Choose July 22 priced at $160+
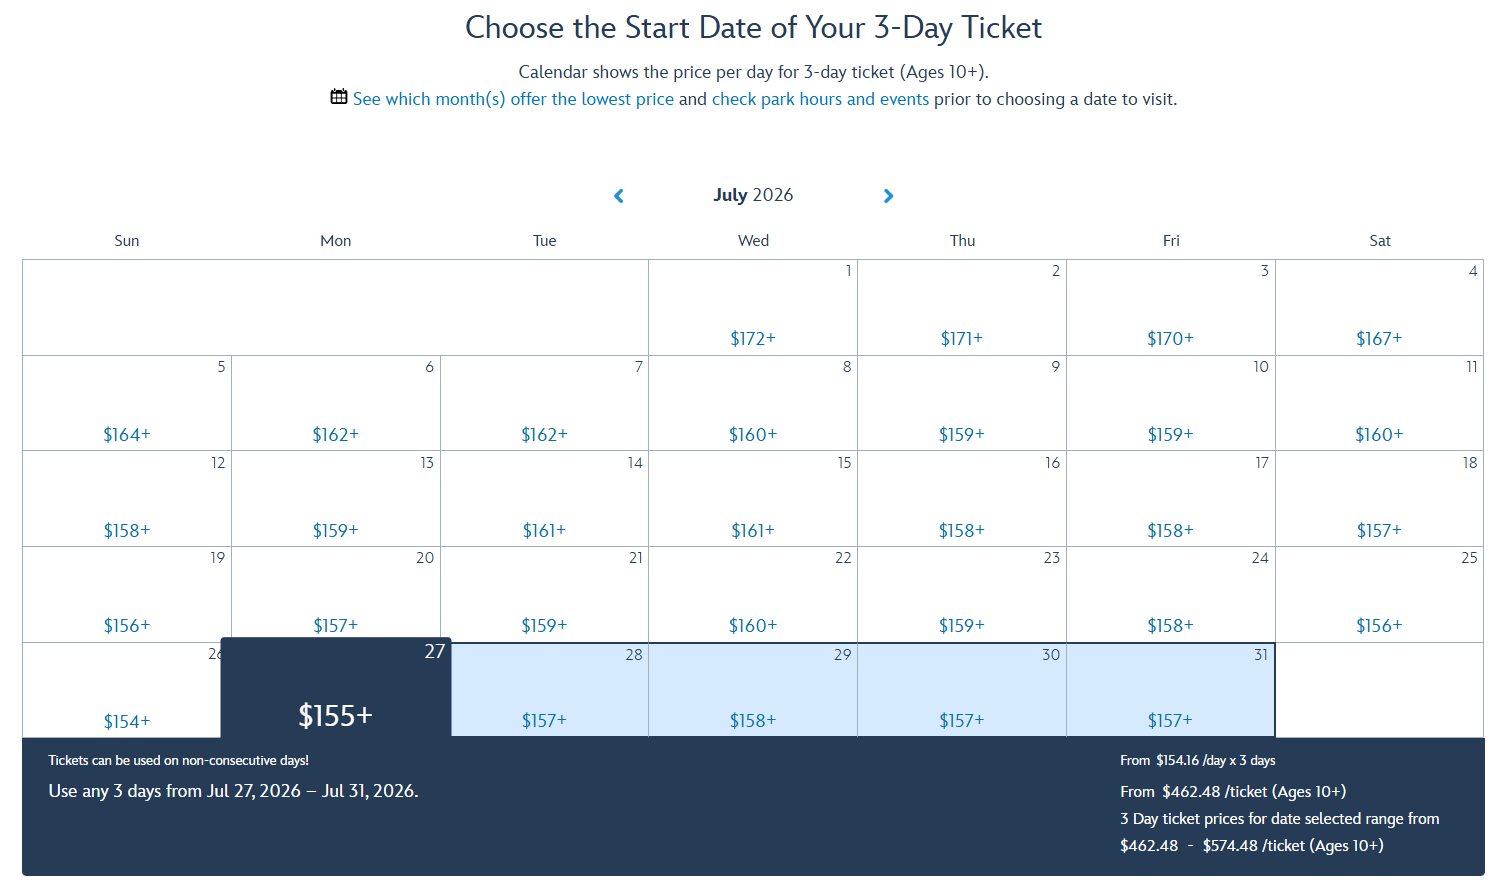The image size is (1492, 885). coord(753,595)
